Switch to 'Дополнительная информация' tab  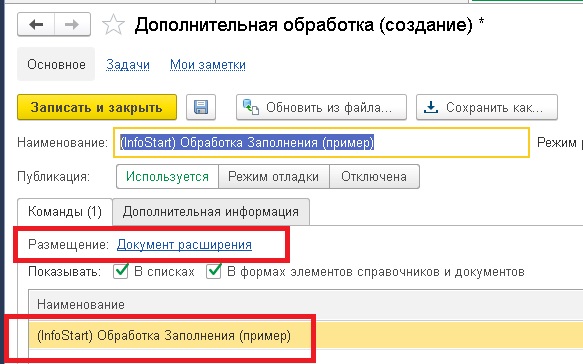211,212
